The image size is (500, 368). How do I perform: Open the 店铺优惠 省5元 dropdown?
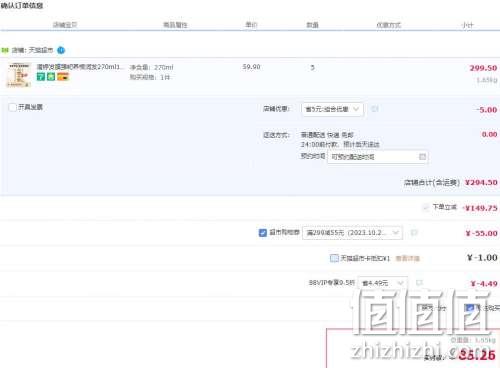[332, 109]
